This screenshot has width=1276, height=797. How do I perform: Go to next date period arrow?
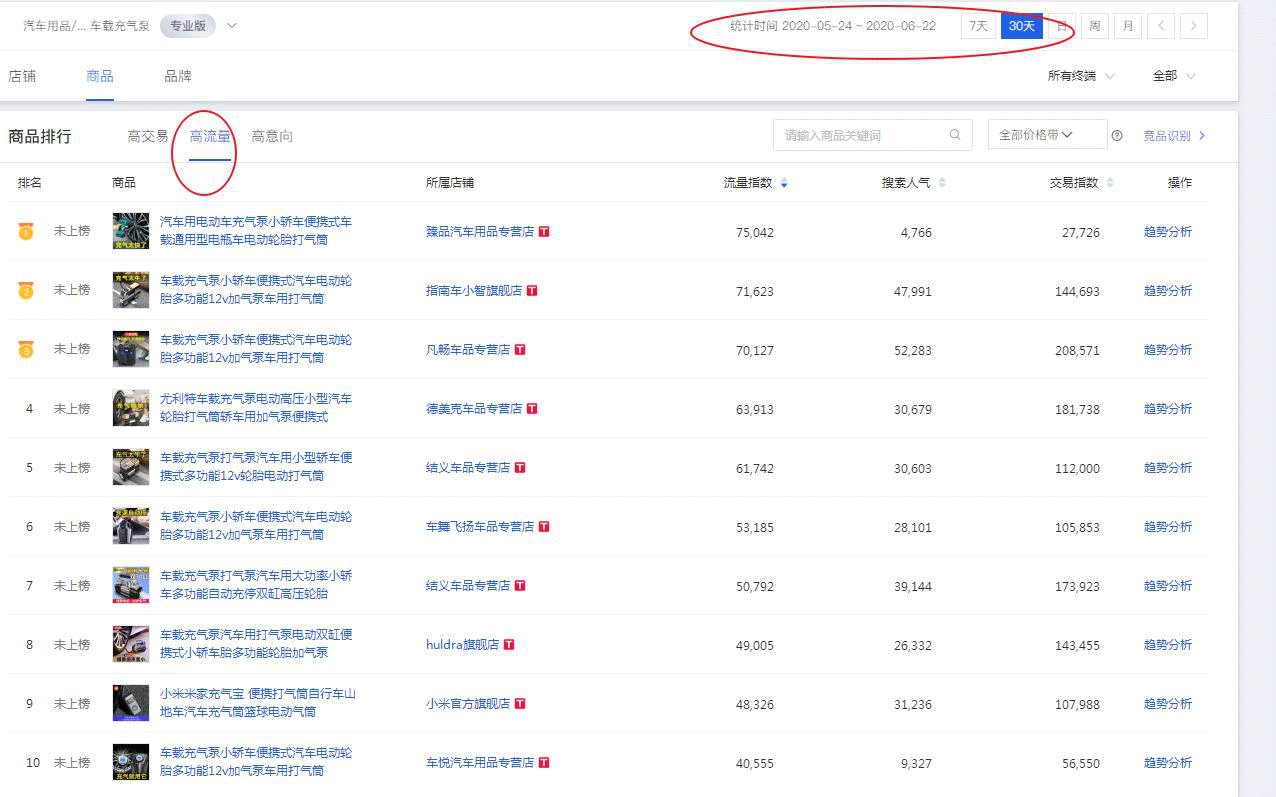(1193, 26)
